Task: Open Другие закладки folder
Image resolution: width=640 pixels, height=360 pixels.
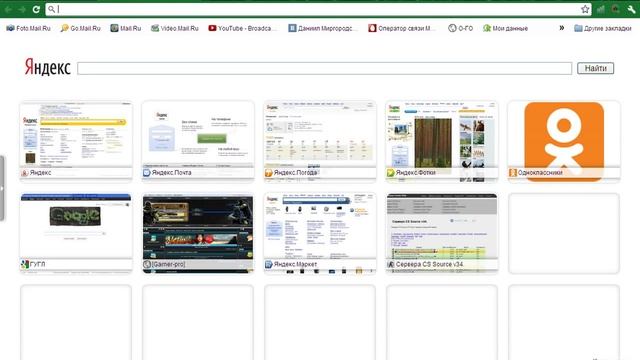Action: [602, 28]
